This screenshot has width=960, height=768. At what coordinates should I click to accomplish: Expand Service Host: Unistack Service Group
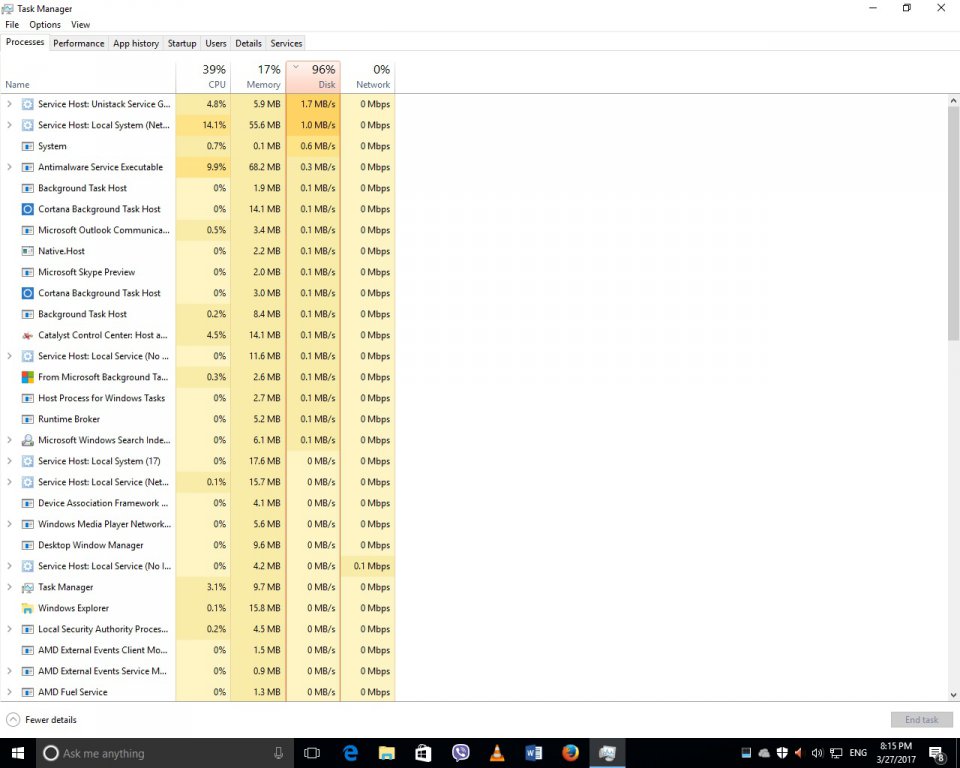click(x=10, y=104)
